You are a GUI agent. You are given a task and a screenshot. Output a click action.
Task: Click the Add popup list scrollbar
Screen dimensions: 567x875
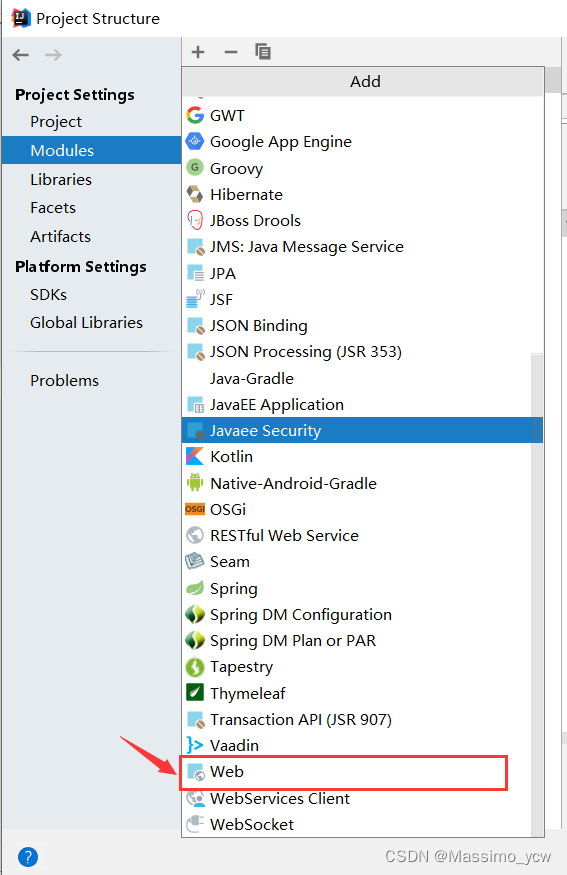(537, 594)
